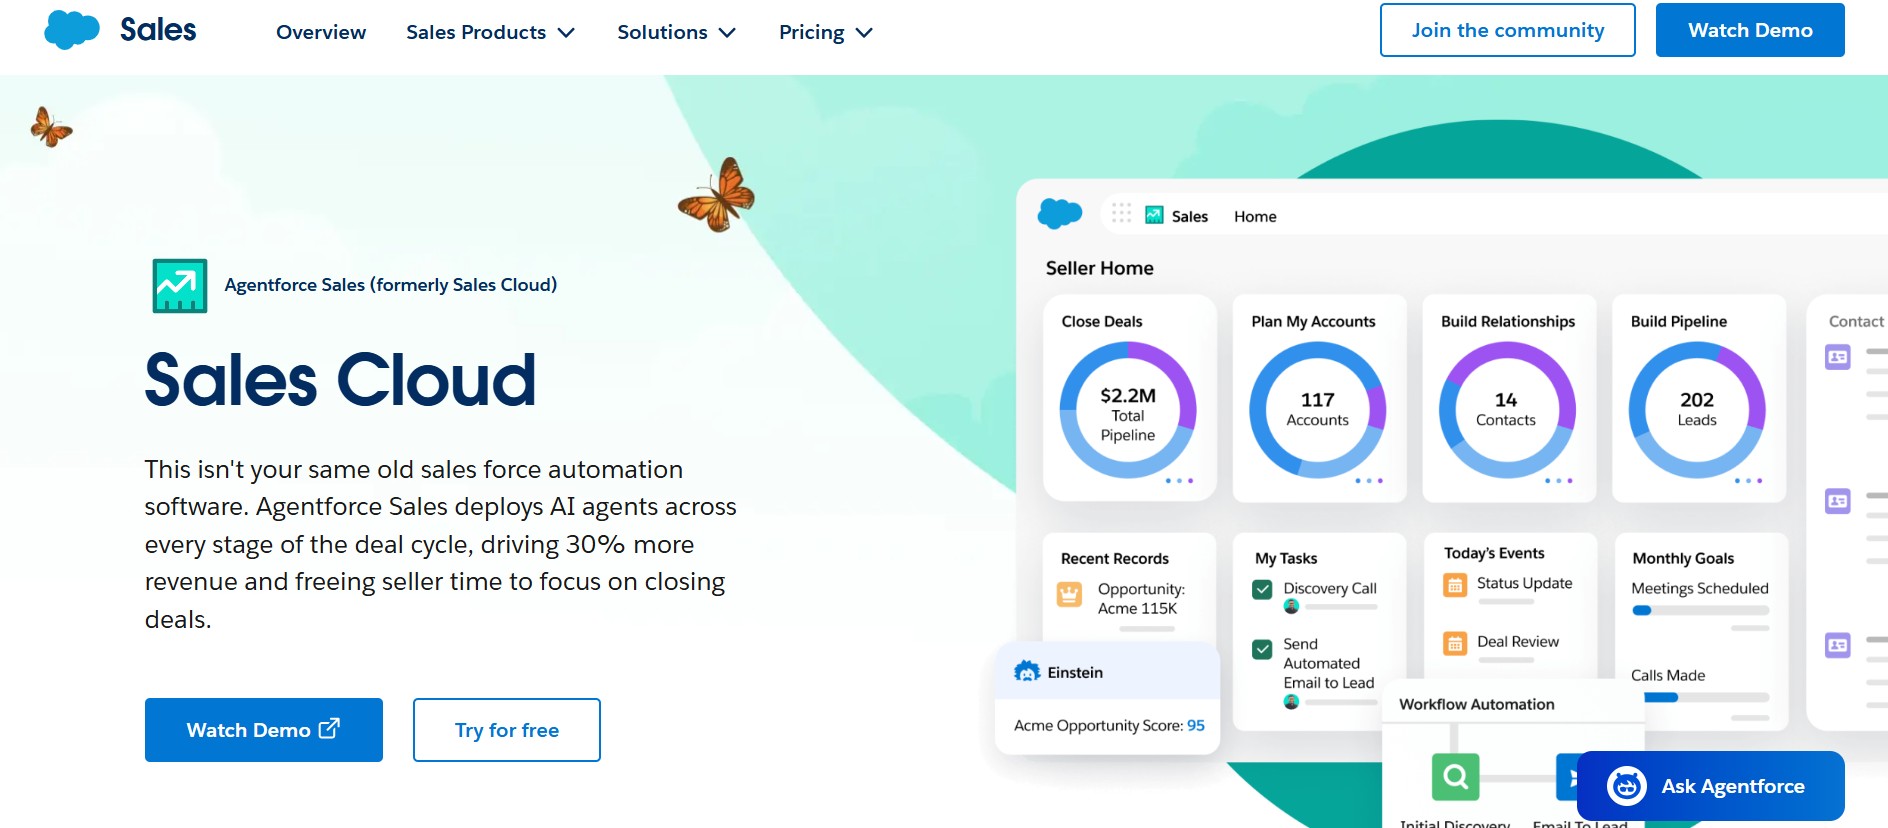Image resolution: width=1888 pixels, height=828 pixels.
Task: Open the Overview nav item
Action: [321, 32]
